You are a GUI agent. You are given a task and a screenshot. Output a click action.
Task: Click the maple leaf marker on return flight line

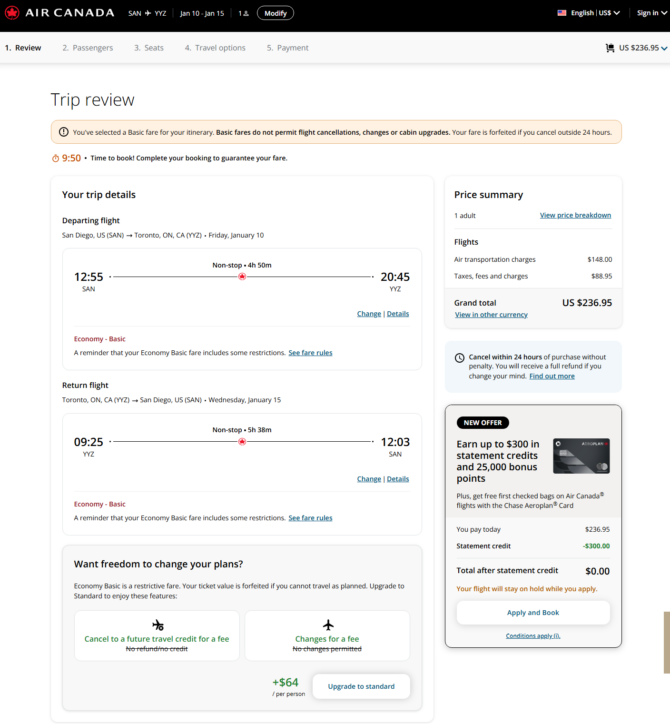tap(242, 442)
